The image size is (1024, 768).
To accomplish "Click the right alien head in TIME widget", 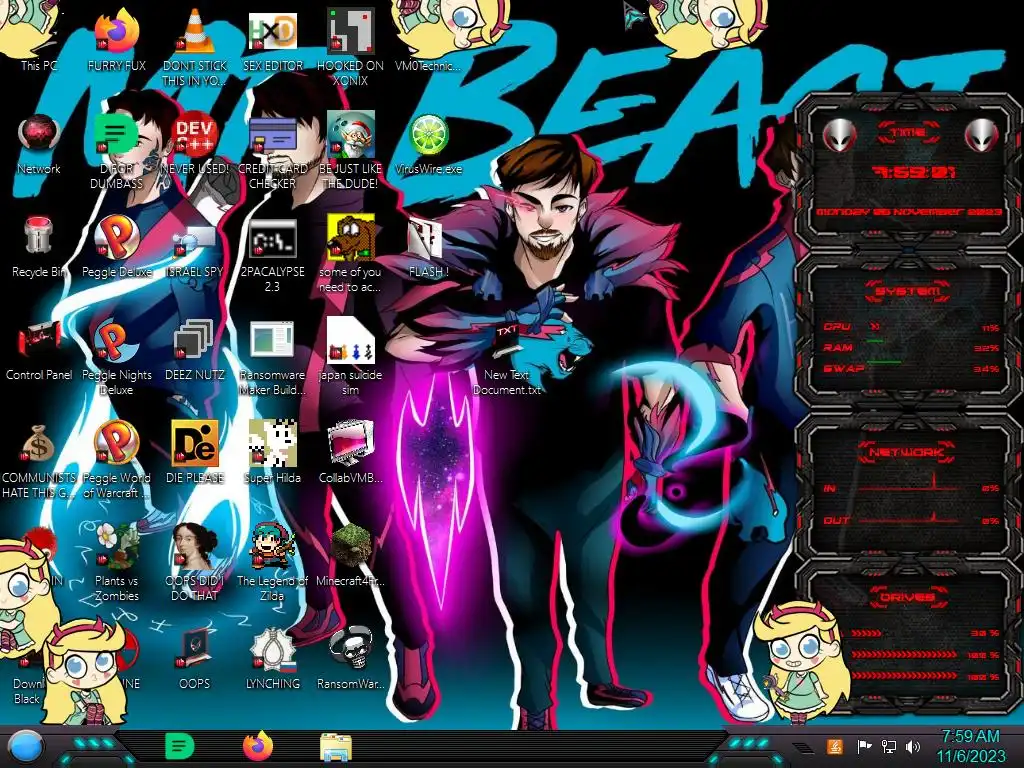I will (982, 136).
